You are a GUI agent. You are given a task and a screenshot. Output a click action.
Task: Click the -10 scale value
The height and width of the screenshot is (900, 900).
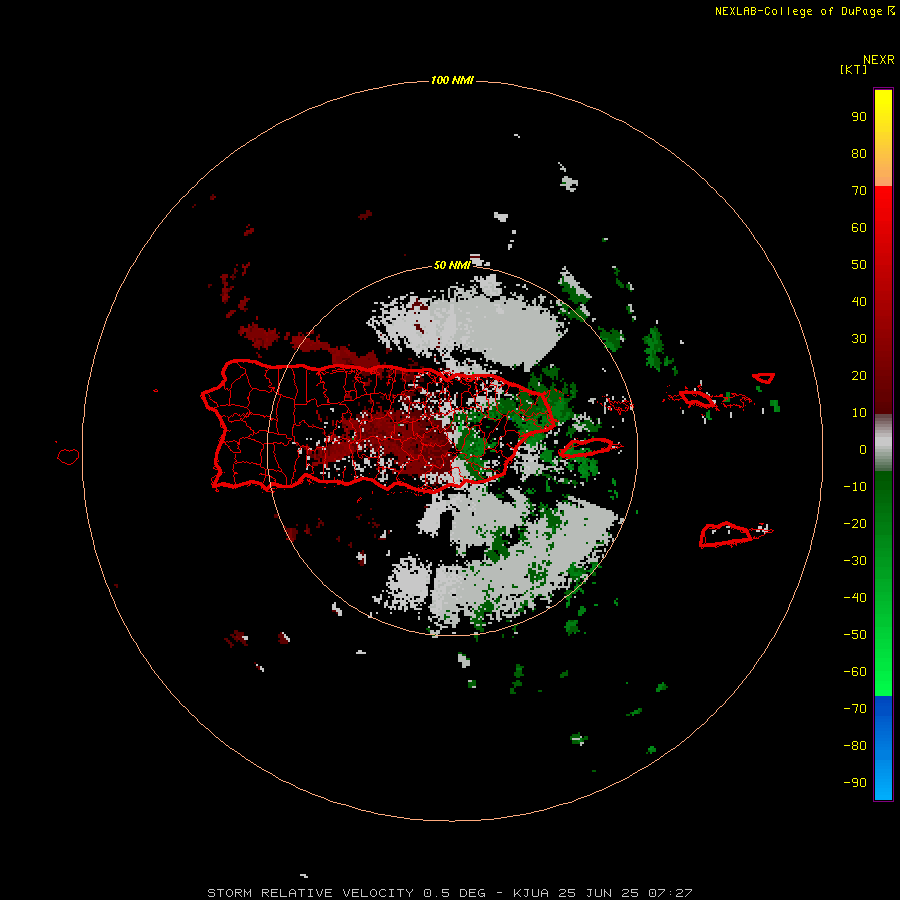855,487
